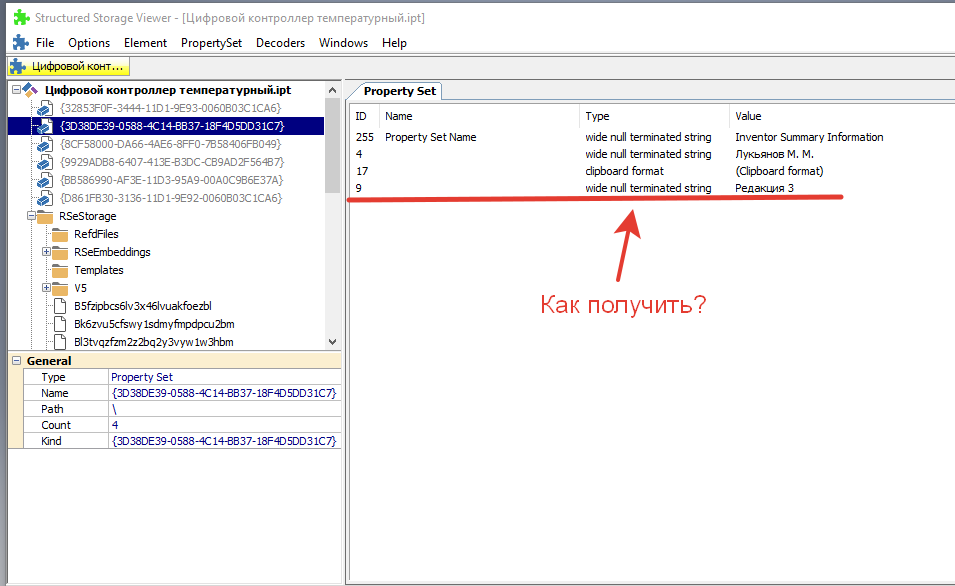955x586 pixels.
Task: Select row 255 Property Set Name
Action: click(x=652, y=137)
